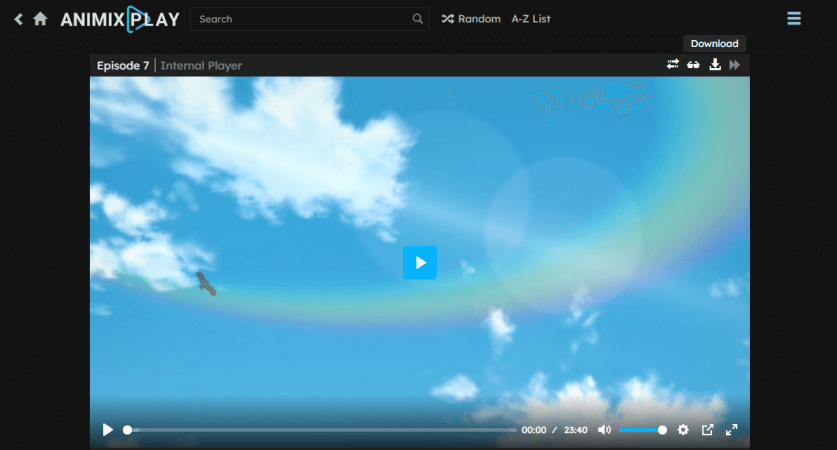Viewport: 837px width, 450px height.
Task: Switch player source with the arrows icon
Action: 673,65
